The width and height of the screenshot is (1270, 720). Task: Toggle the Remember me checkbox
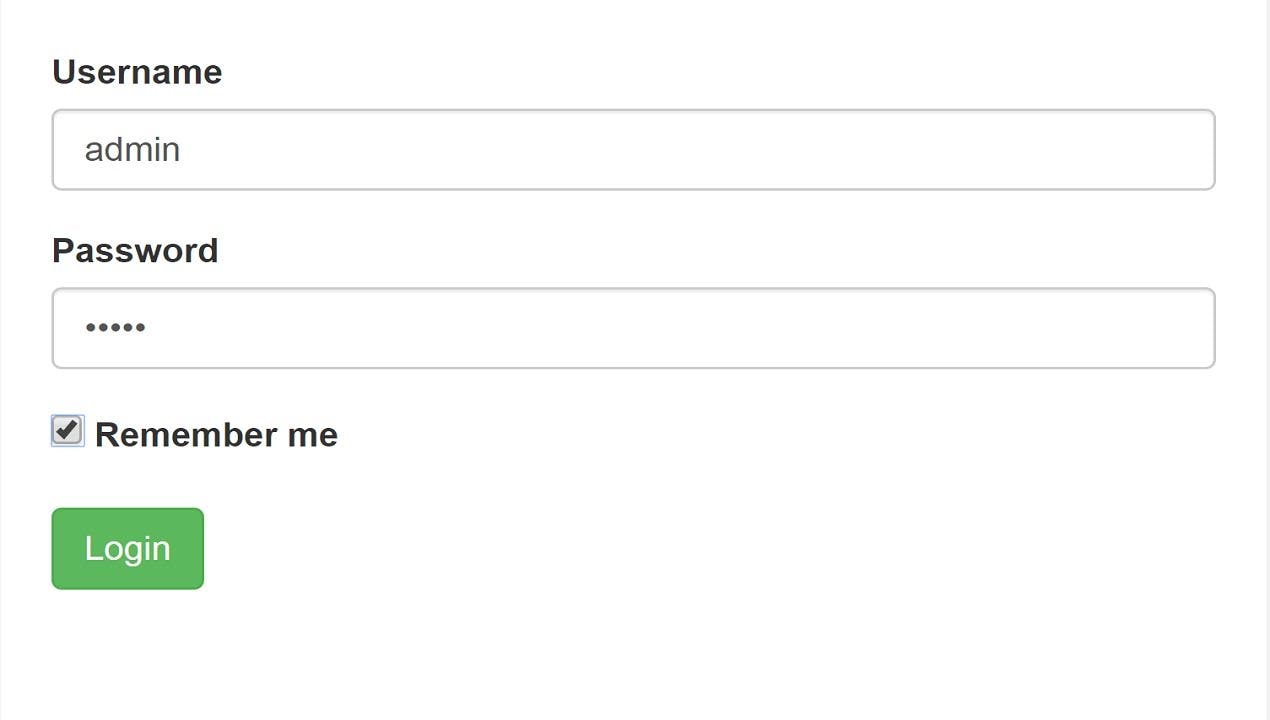(x=67, y=431)
